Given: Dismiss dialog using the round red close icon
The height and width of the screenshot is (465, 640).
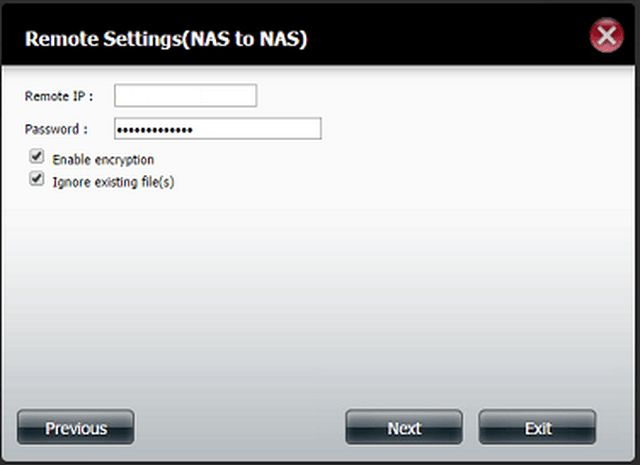Looking at the screenshot, I should tap(607, 35).
